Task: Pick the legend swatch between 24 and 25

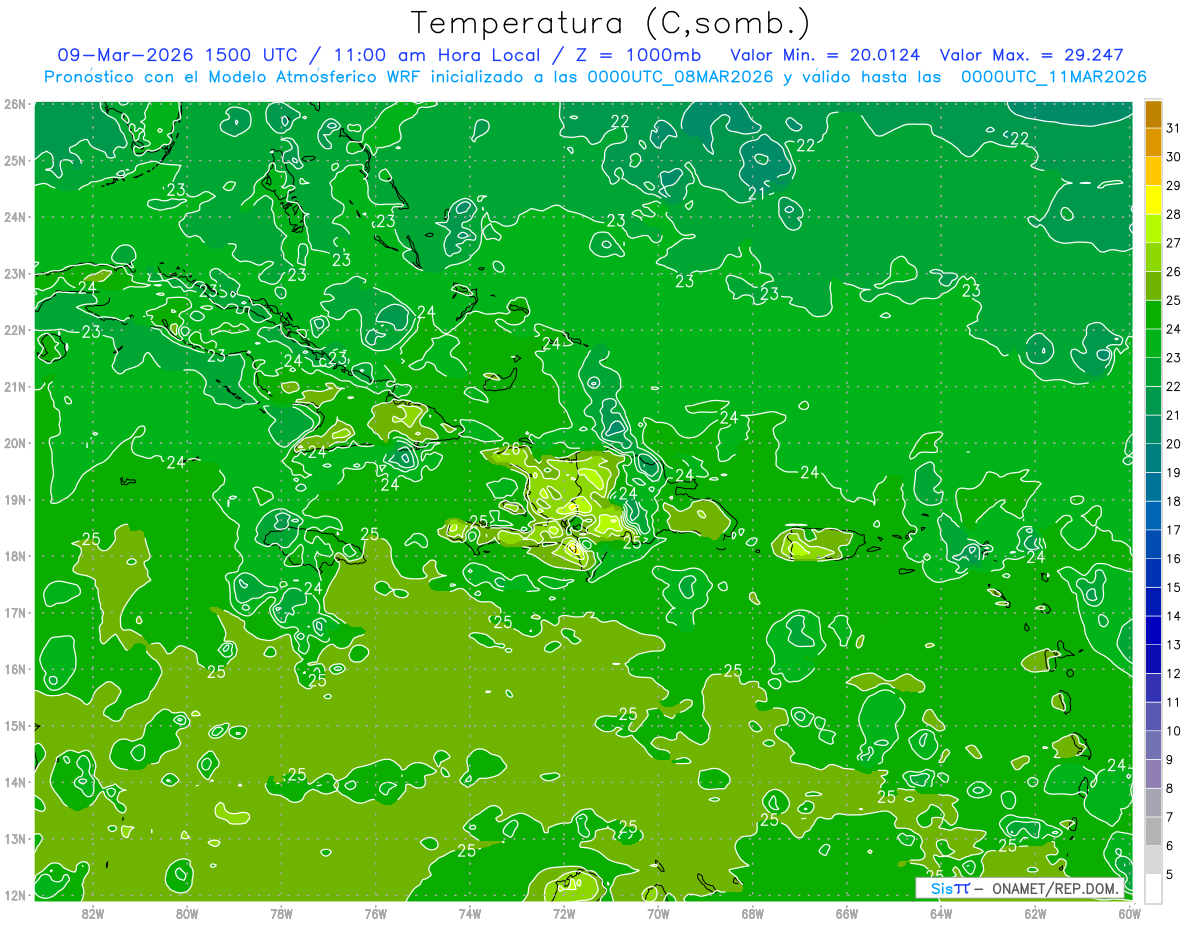Action: 1152,314
